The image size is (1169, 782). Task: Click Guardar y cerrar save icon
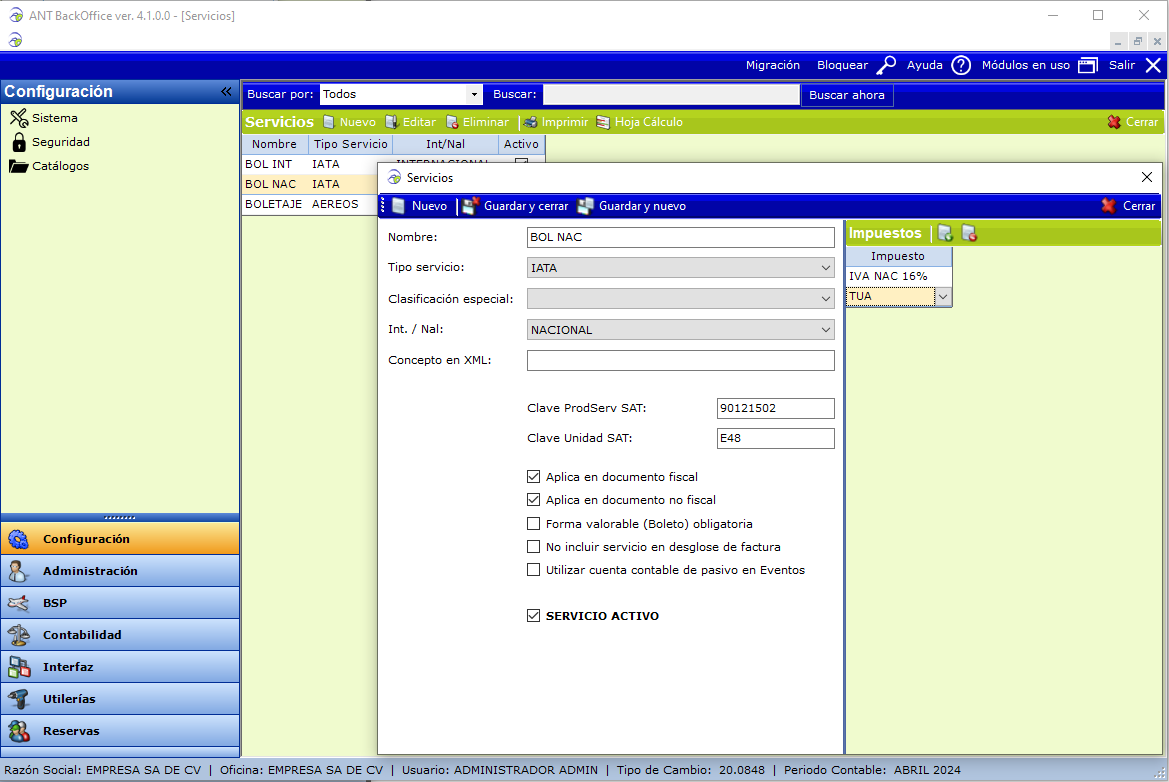[x=470, y=206]
